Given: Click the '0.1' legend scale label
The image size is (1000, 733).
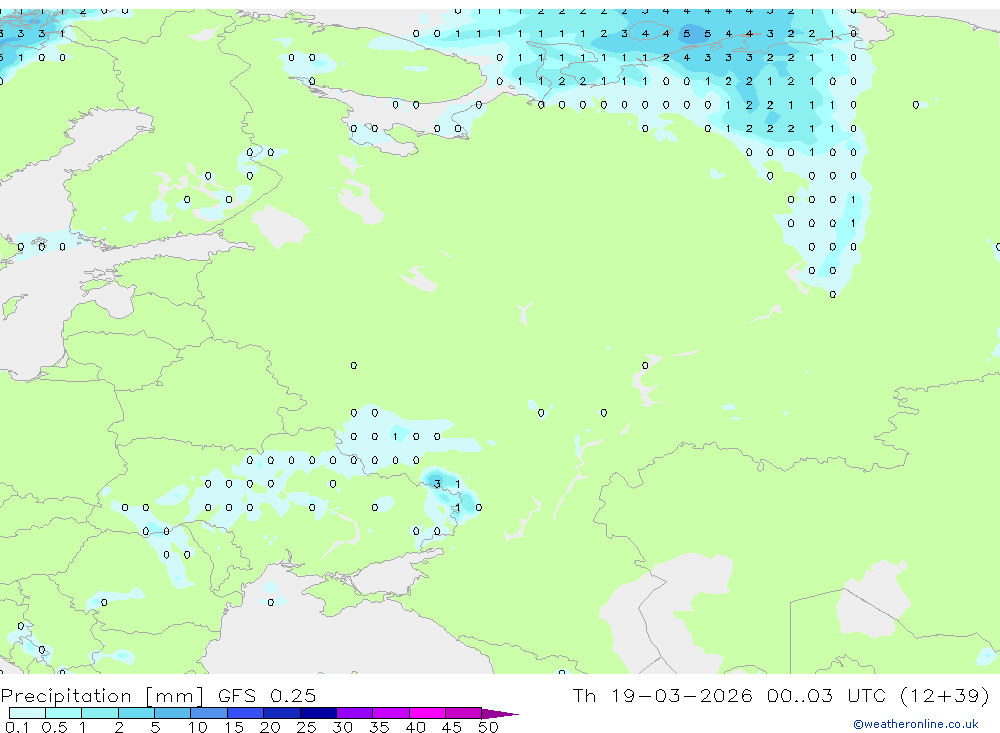Looking at the screenshot, I should point(17,727).
